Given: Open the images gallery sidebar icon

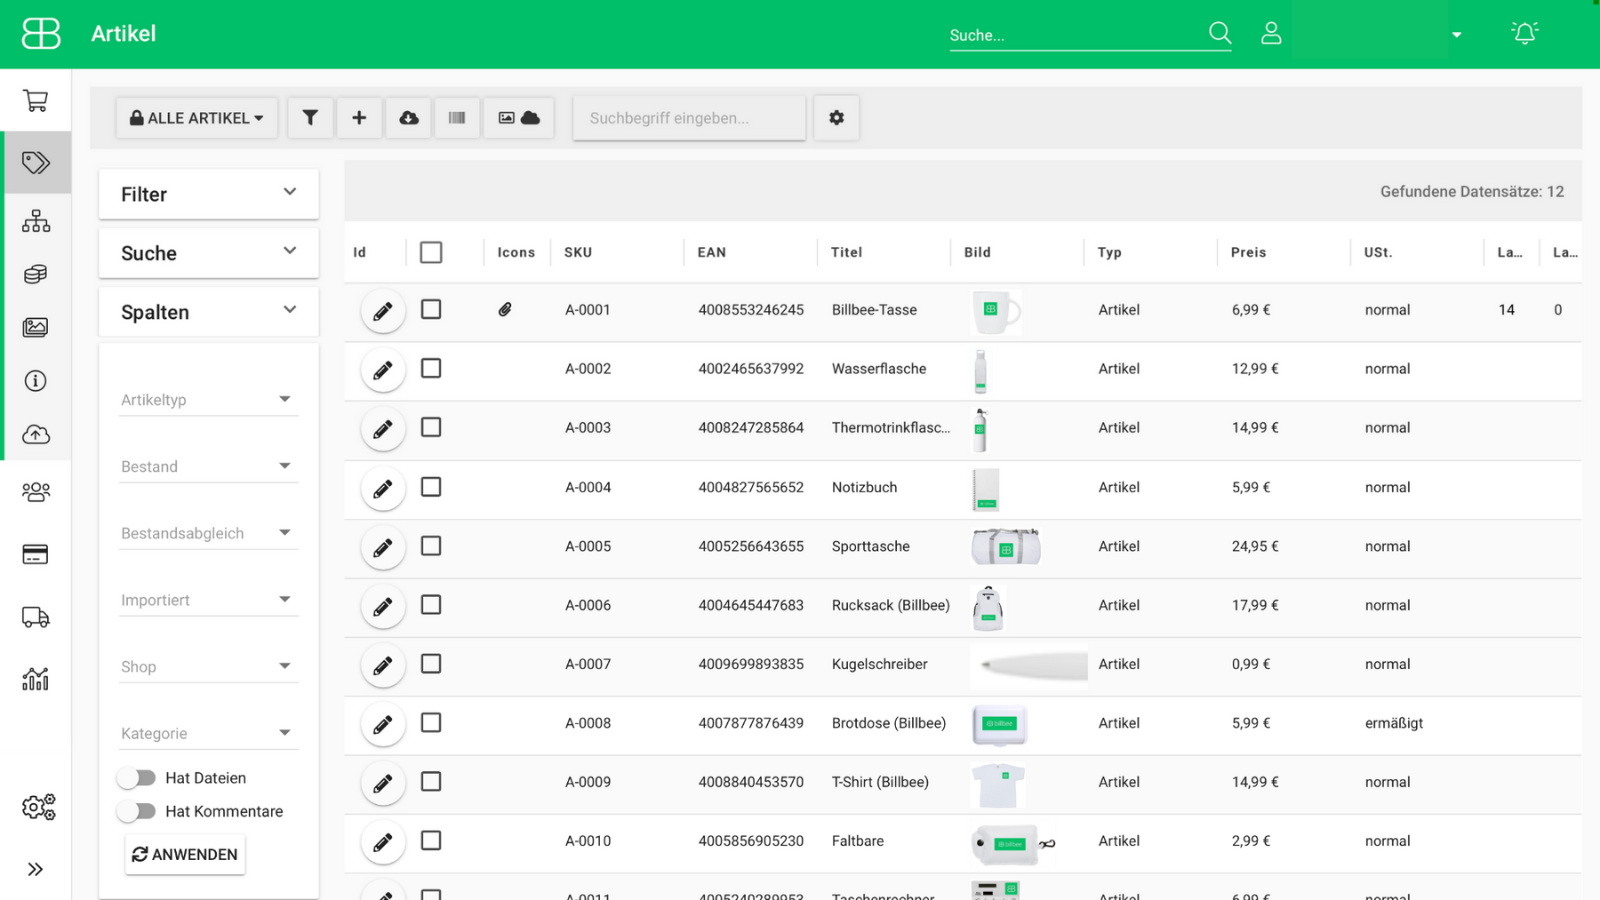Looking at the screenshot, I should coord(36,327).
